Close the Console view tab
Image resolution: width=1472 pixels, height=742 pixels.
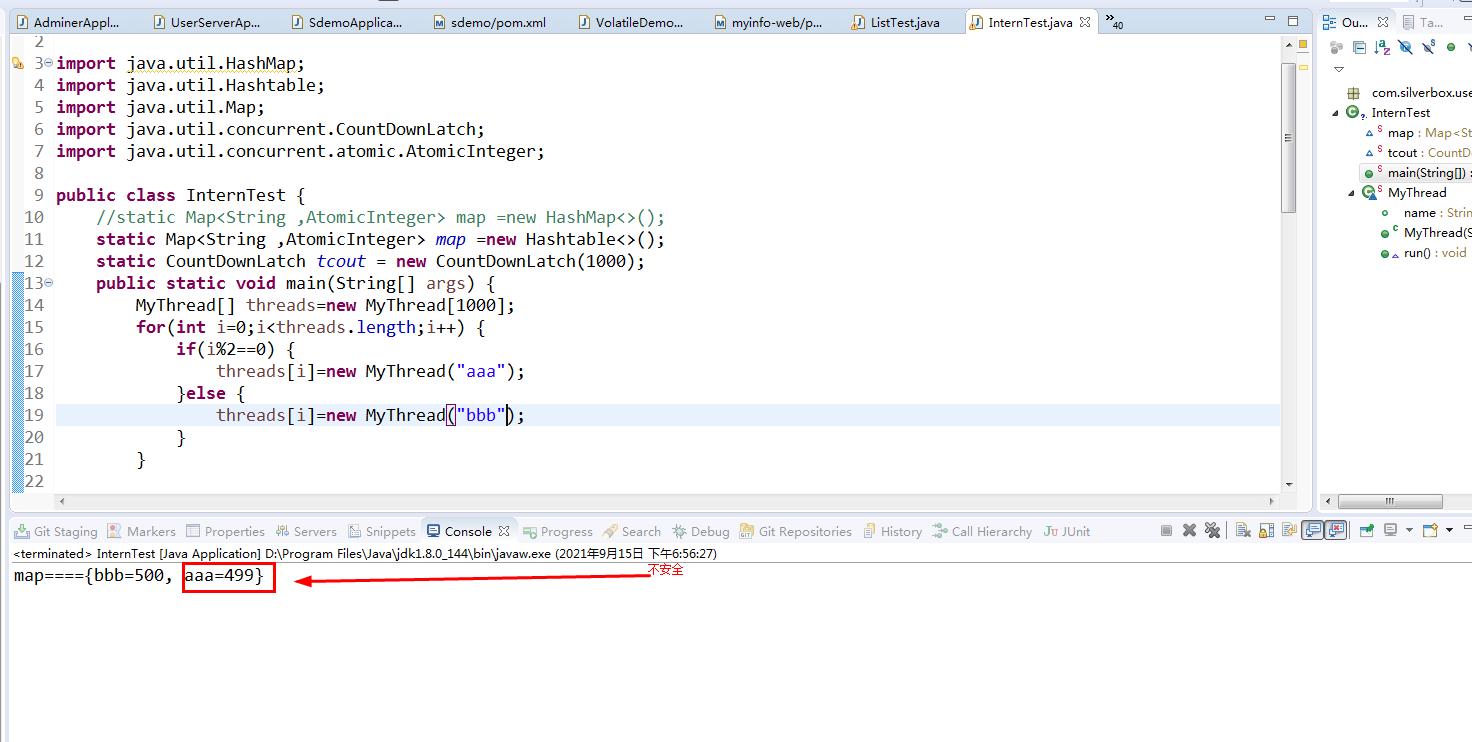pos(504,531)
